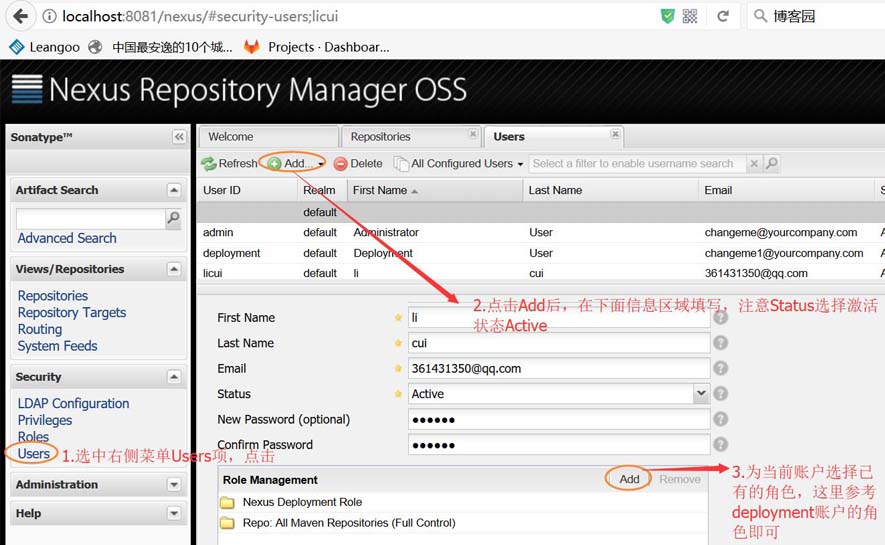
Task: Reload the page with the refresh icon
Action: point(723,16)
